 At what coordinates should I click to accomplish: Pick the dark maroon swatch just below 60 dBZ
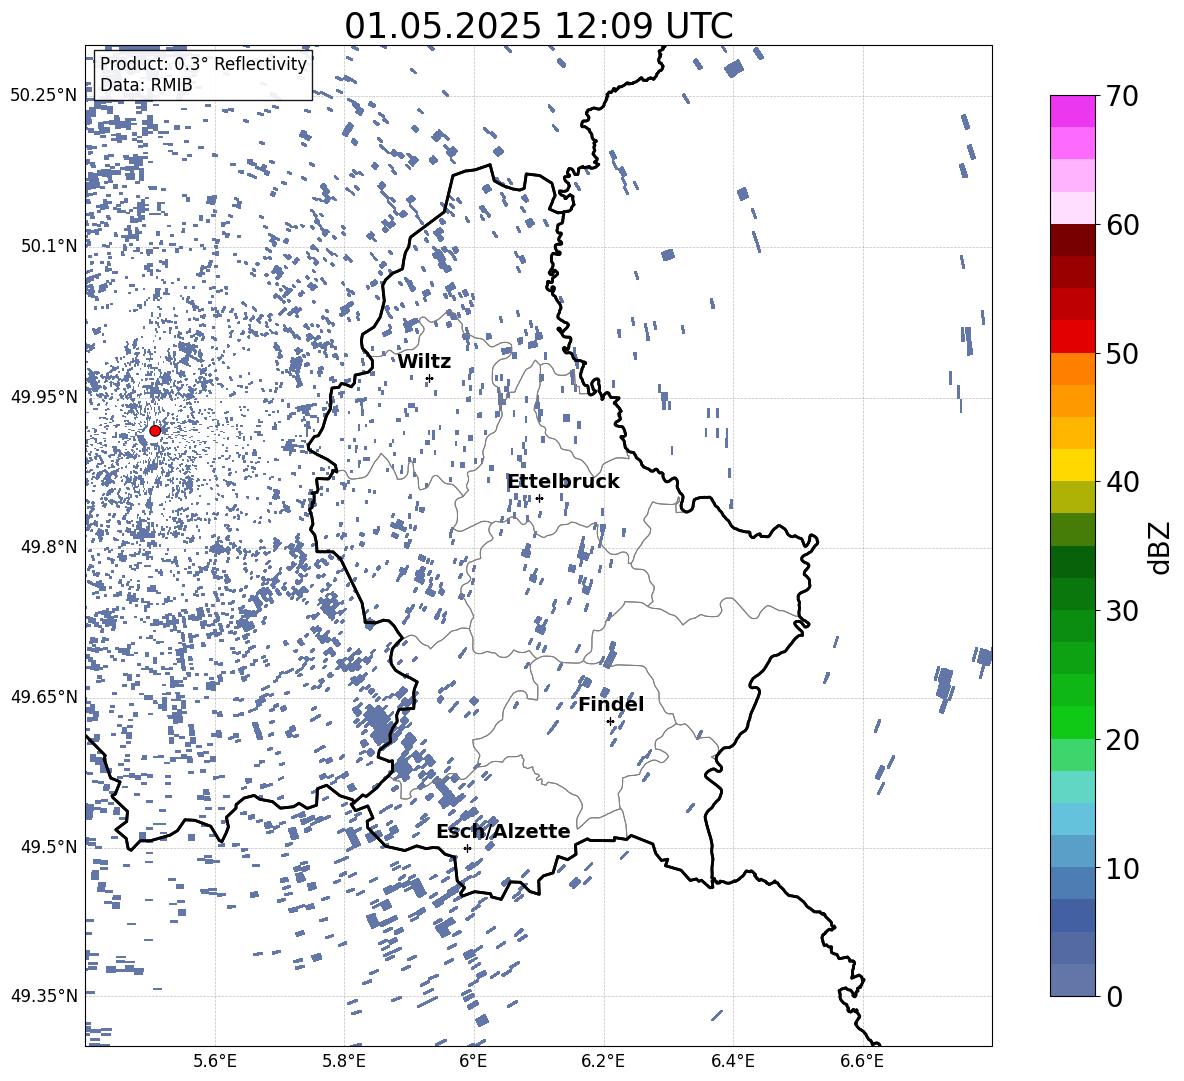click(1072, 240)
